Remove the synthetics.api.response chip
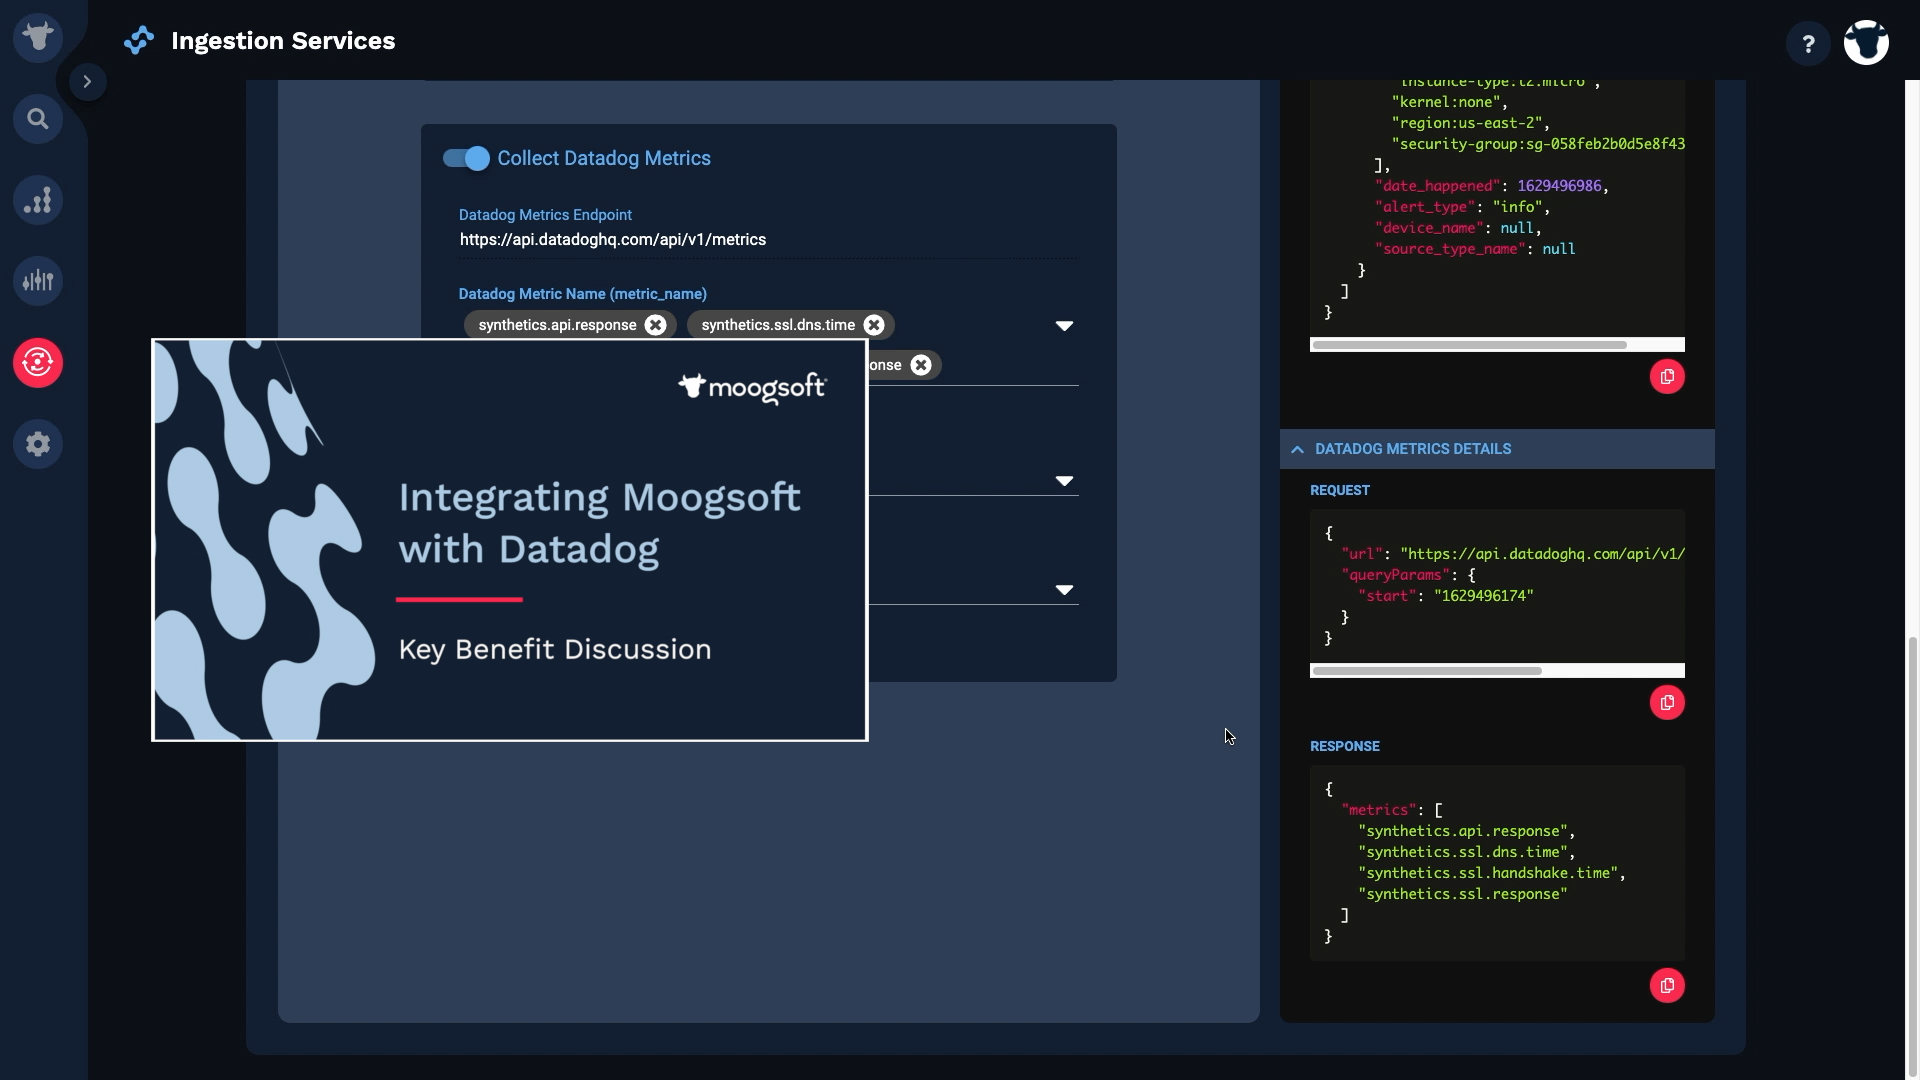The image size is (1920, 1080). (x=655, y=325)
